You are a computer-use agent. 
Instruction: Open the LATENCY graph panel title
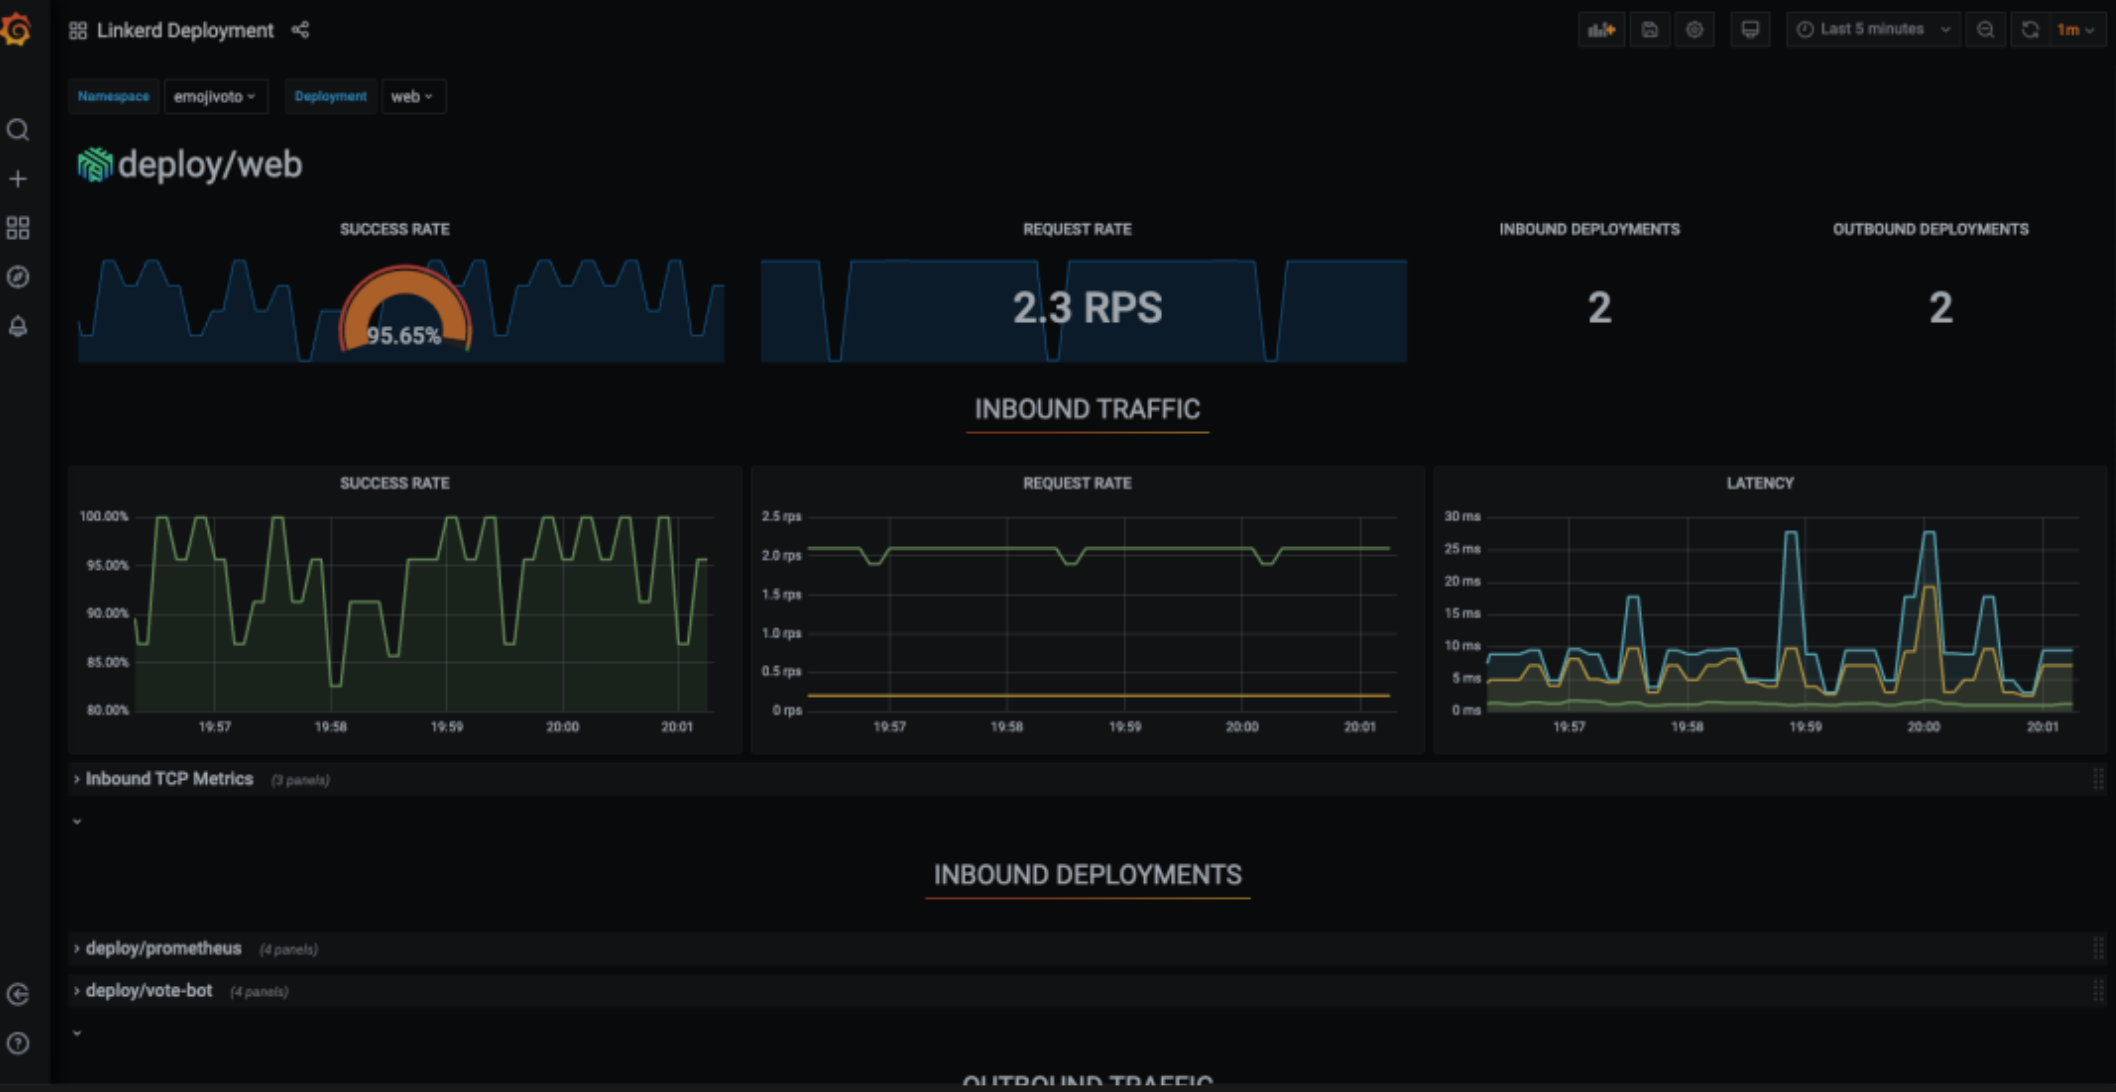pyautogui.click(x=1759, y=483)
